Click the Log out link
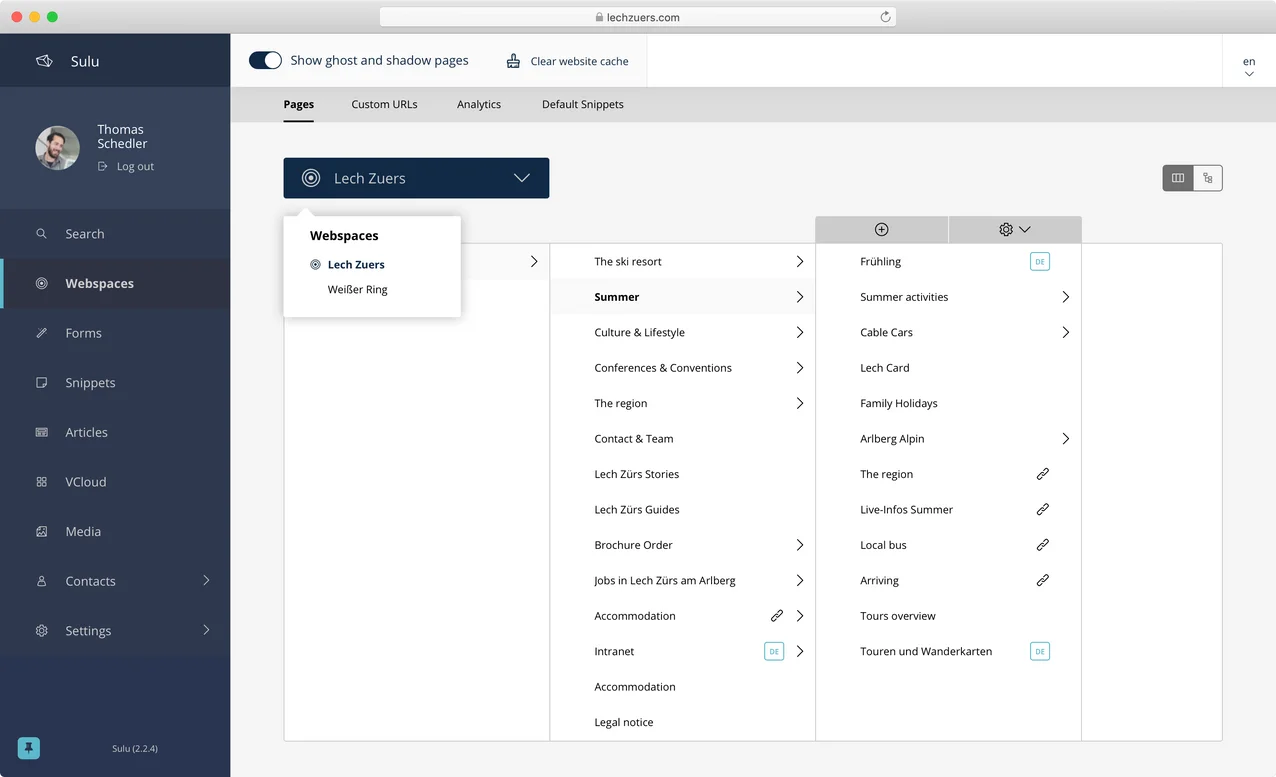The height and width of the screenshot is (777, 1276). pyautogui.click(x=134, y=167)
